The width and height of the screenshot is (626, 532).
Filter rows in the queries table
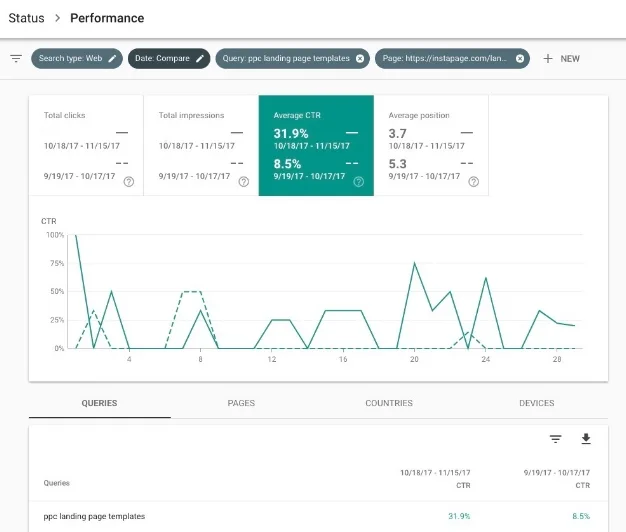(x=555, y=439)
